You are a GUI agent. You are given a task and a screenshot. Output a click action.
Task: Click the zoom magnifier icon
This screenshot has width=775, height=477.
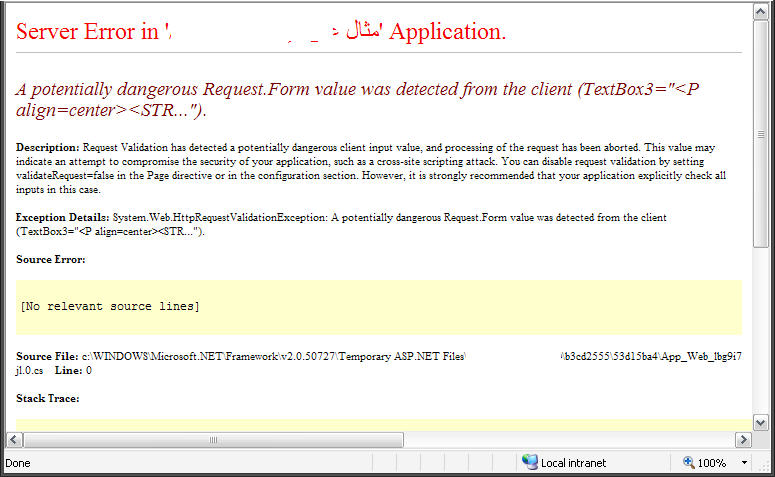click(688, 462)
